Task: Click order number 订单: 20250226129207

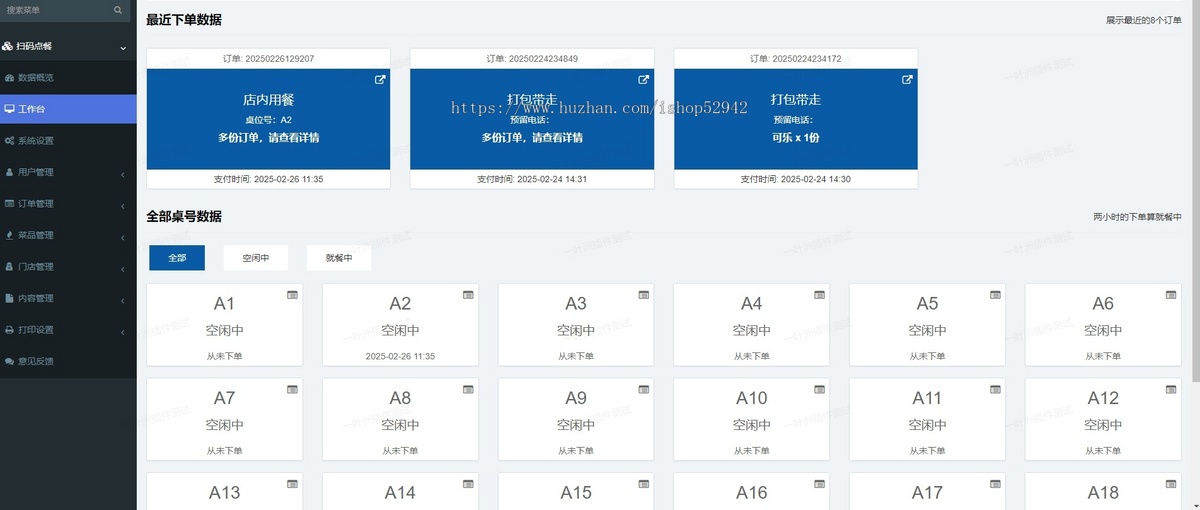Action: tap(268, 59)
